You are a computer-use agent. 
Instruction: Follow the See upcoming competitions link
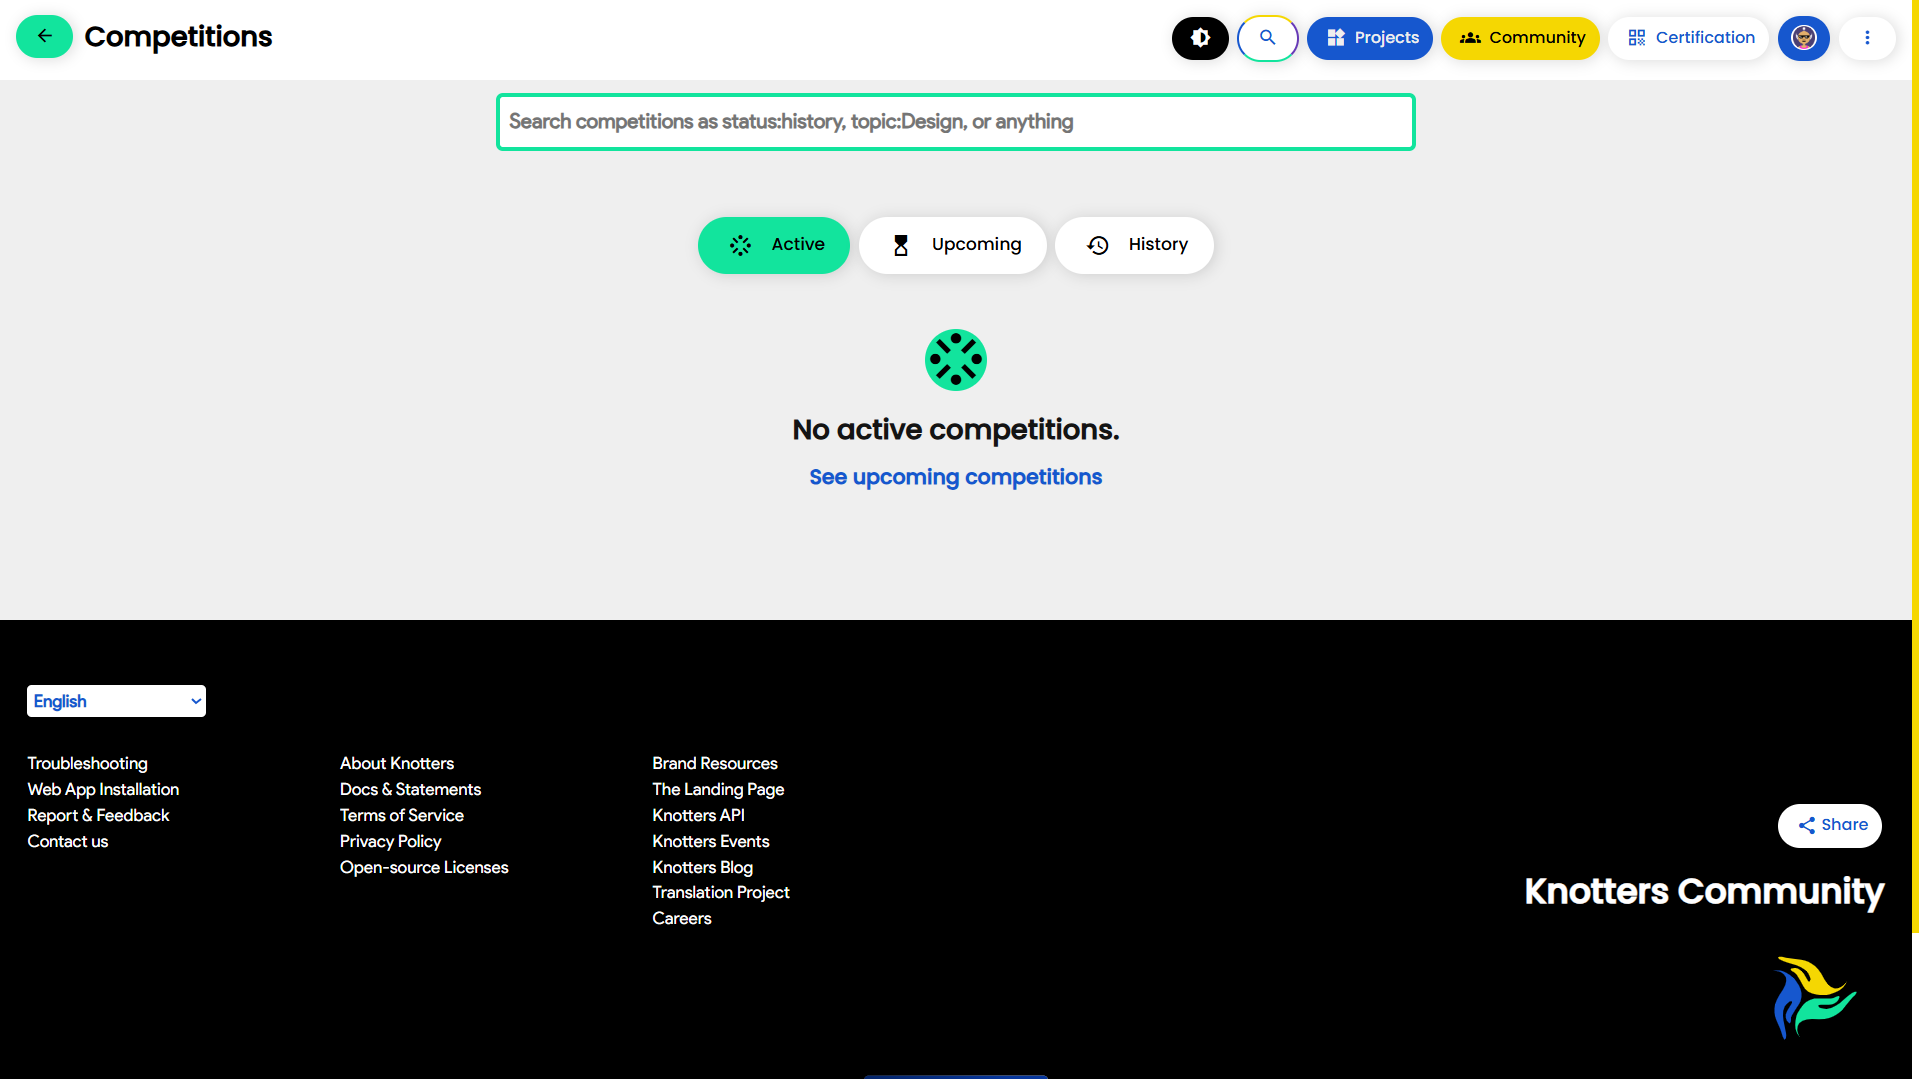coord(954,477)
